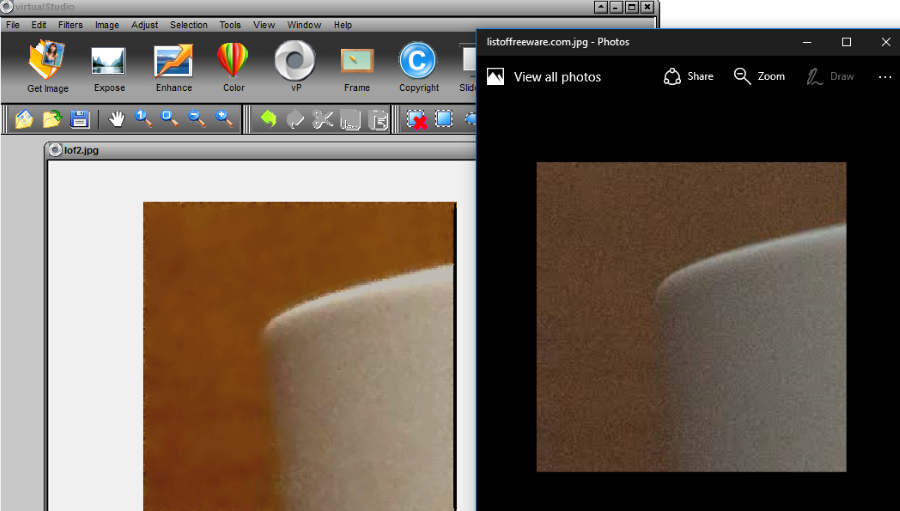Image resolution: width=900 pixels, height=511 pixels.
Task: Open the vP tool
Action: coord(295,66)
